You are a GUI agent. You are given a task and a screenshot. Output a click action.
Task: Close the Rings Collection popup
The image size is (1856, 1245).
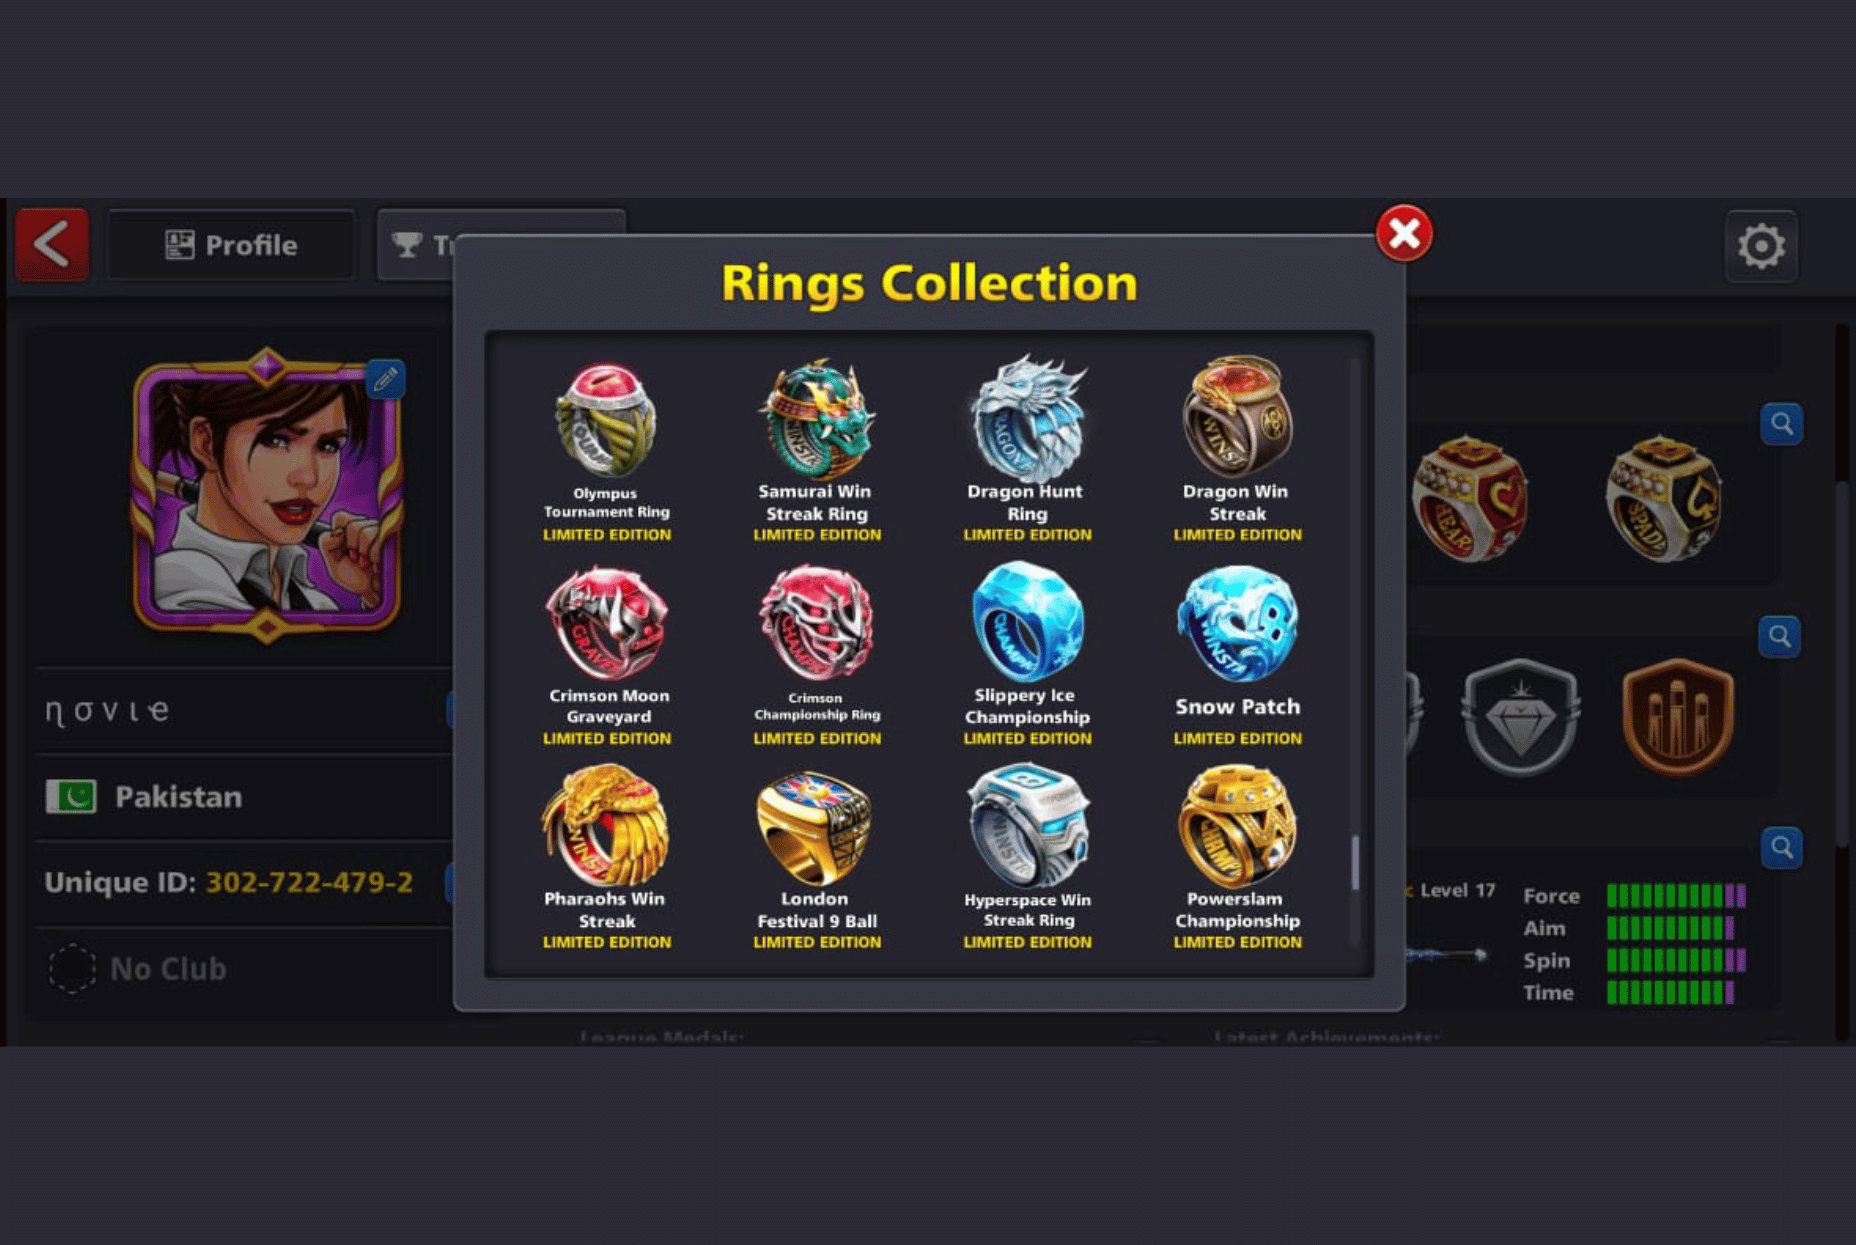coord(1404,233)
